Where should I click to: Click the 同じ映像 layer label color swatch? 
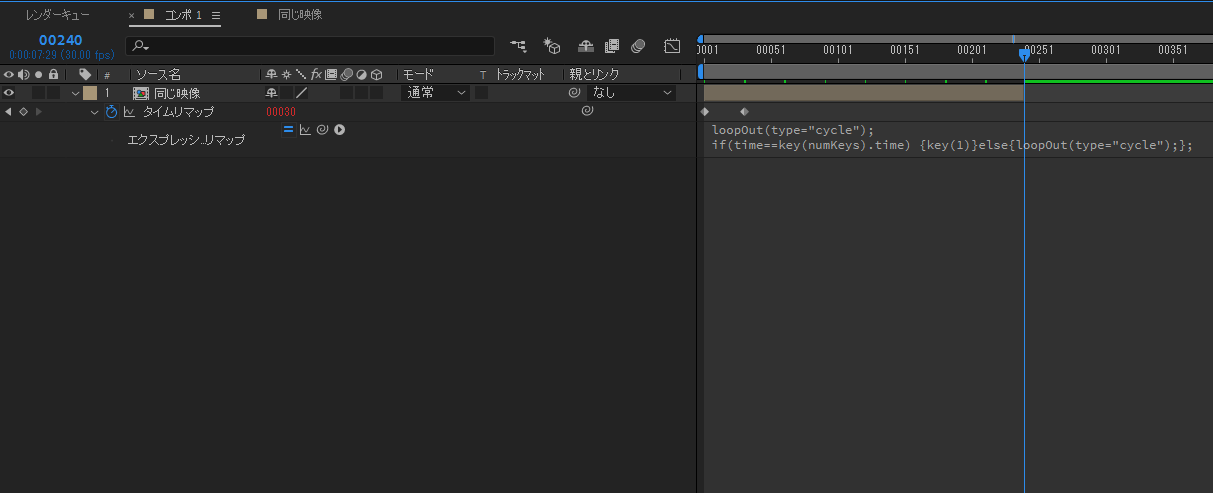point(90,93)
